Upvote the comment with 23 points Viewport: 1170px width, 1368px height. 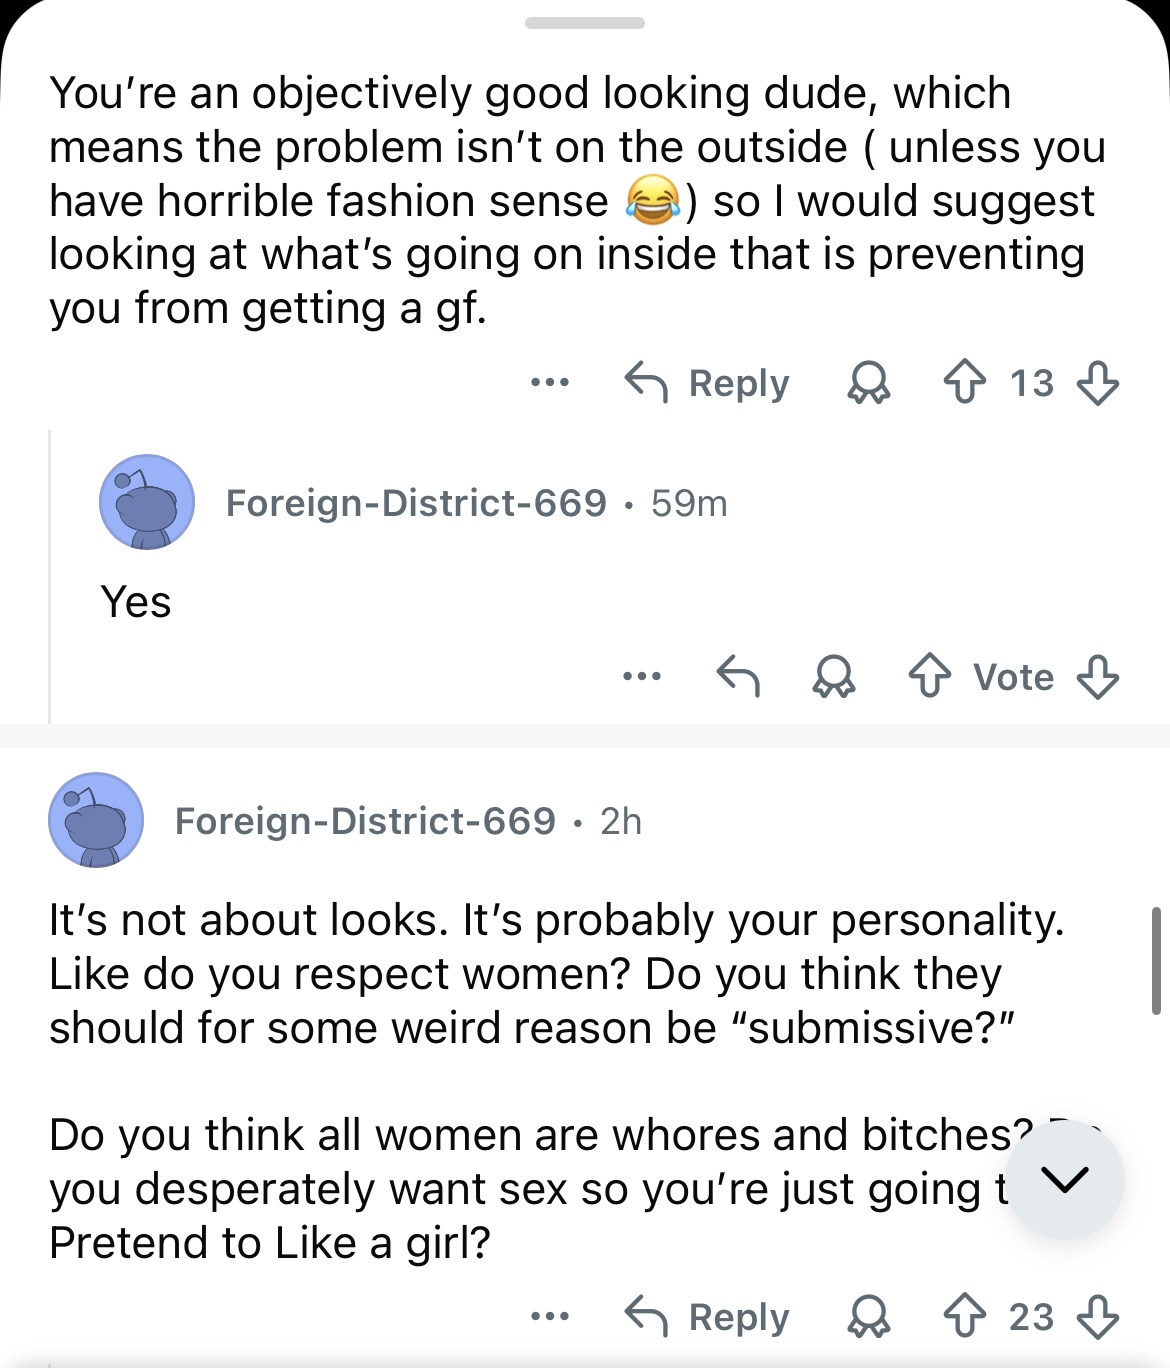tap(965, 1317)
